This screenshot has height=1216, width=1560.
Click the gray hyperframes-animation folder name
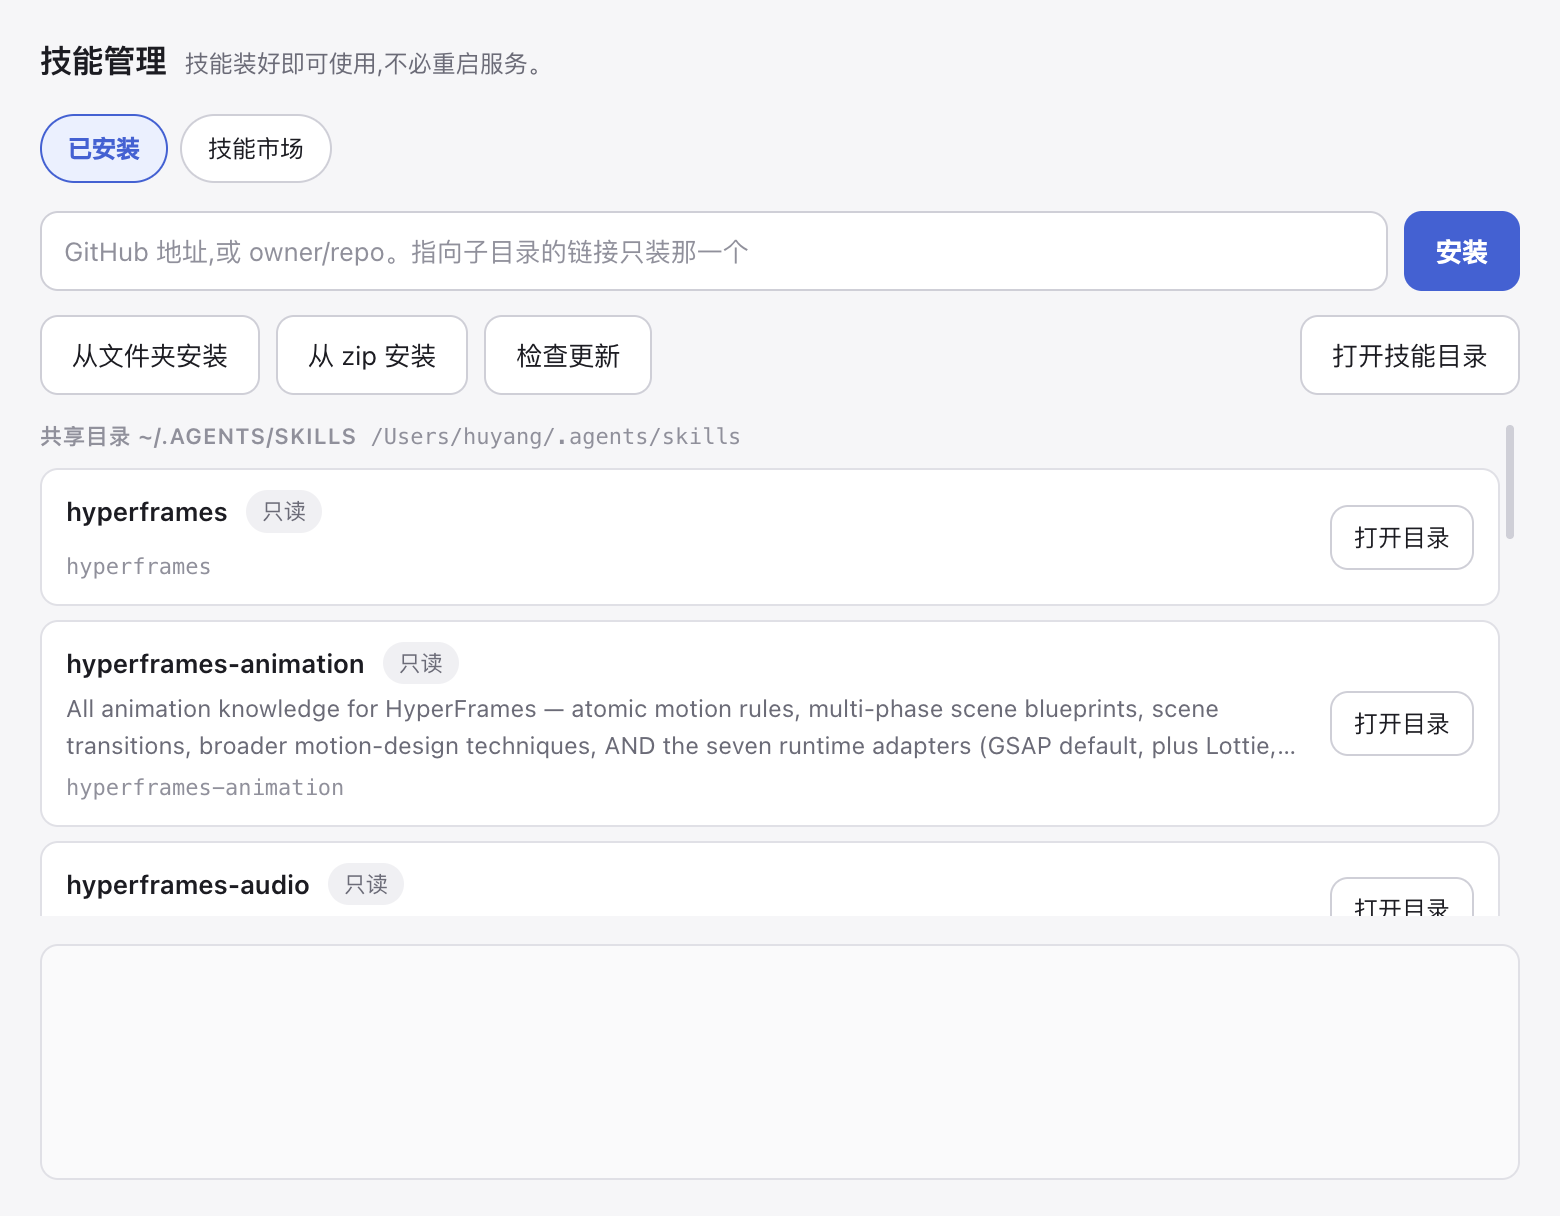pyautogui.click(x=205, y=788)
